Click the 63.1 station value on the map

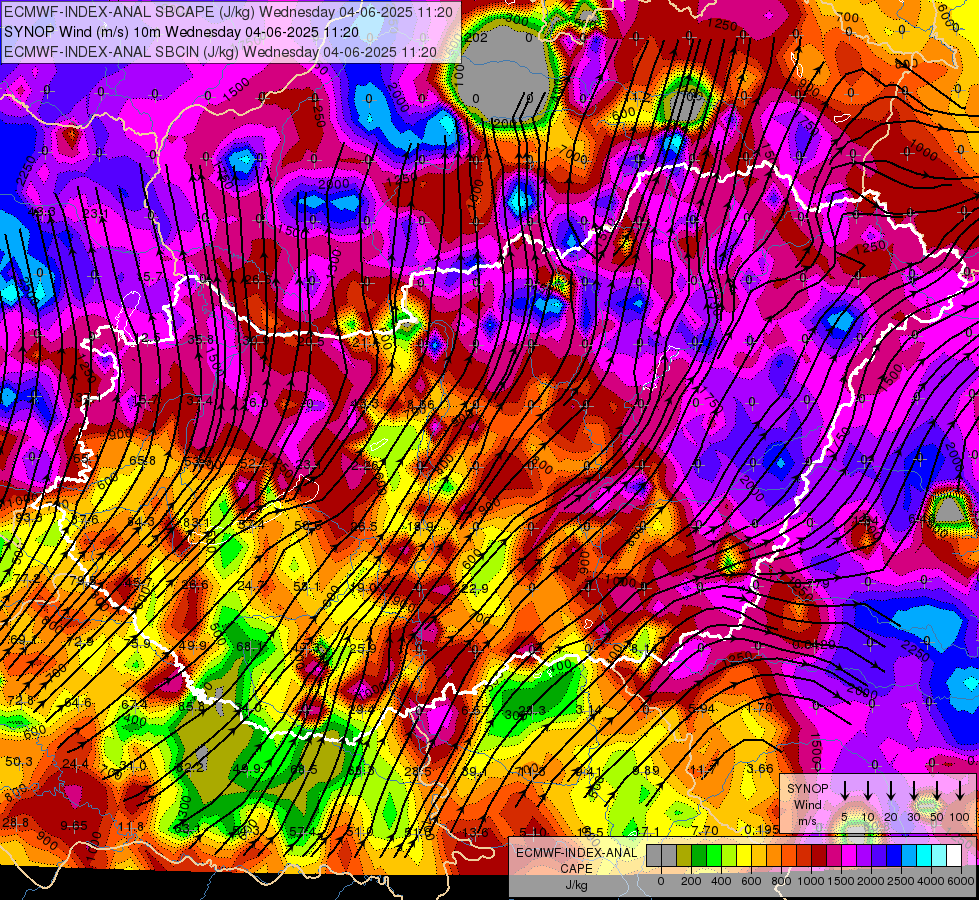187,829
